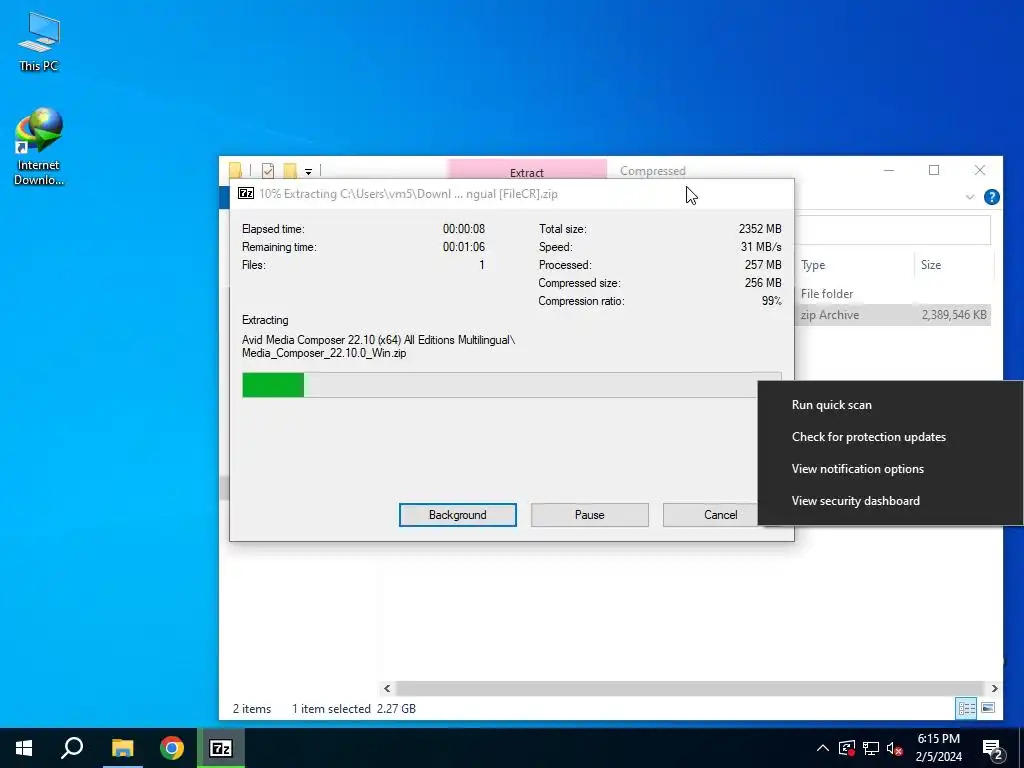Open the quick access toolbar dropdown arrow
Image resolution: width=1024 pixels, height=768 pixels.
[x=308, y=171]
